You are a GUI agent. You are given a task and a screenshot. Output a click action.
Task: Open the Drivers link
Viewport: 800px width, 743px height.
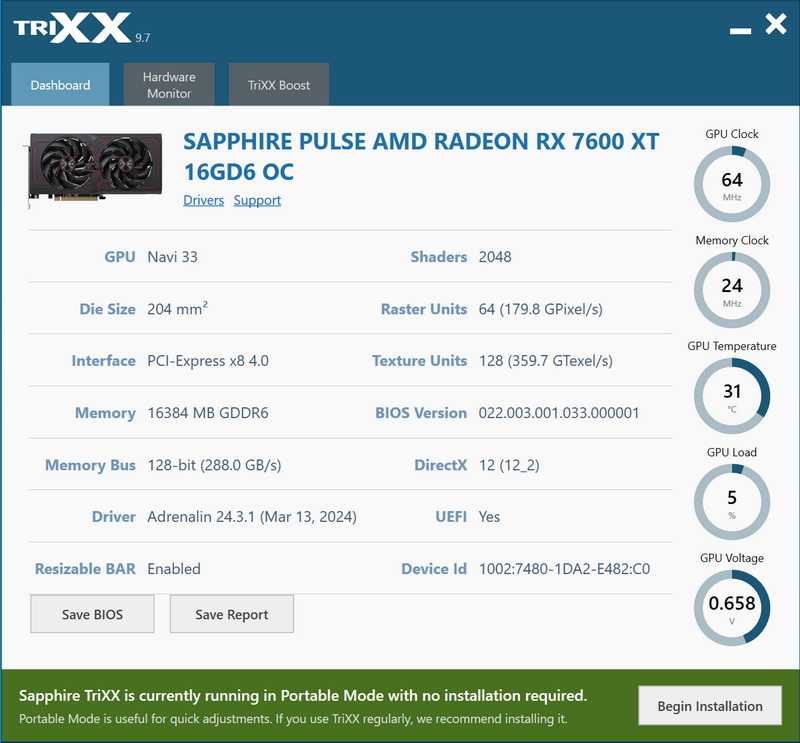(x=204, y=200)
